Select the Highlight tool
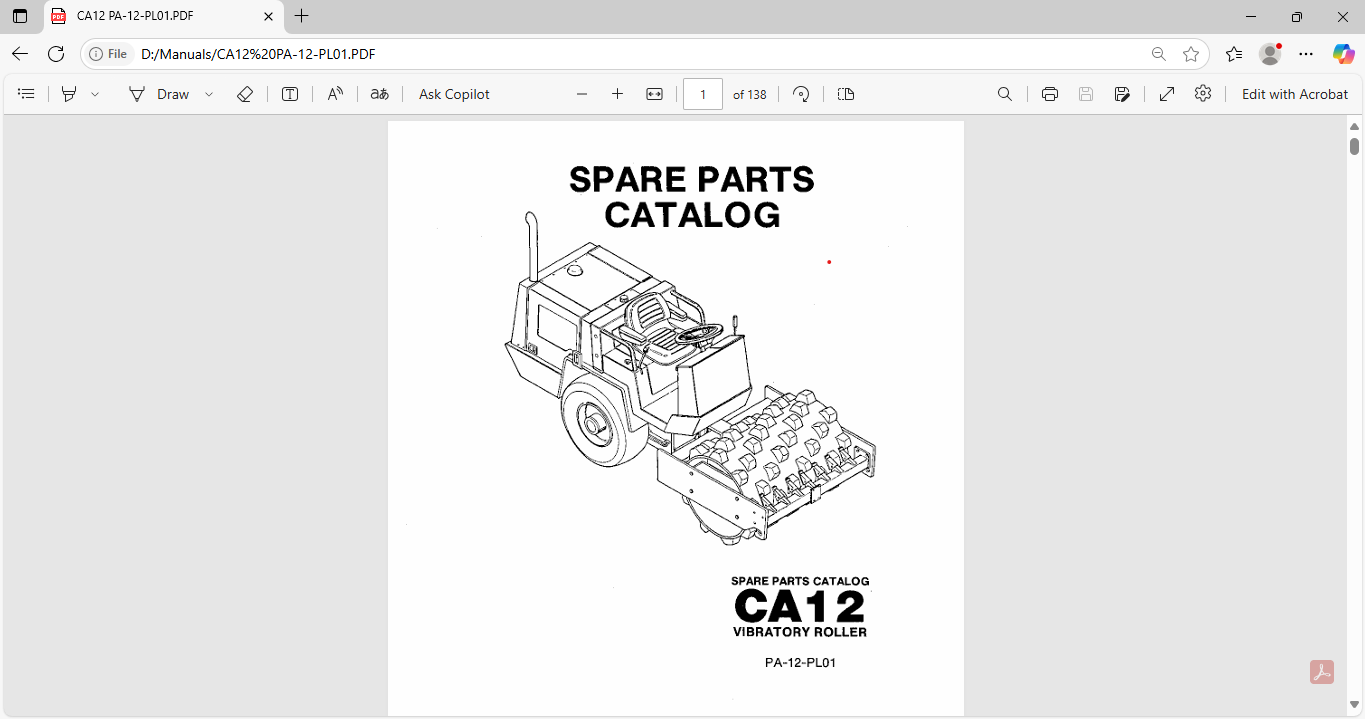 click(x=69, y=94)
